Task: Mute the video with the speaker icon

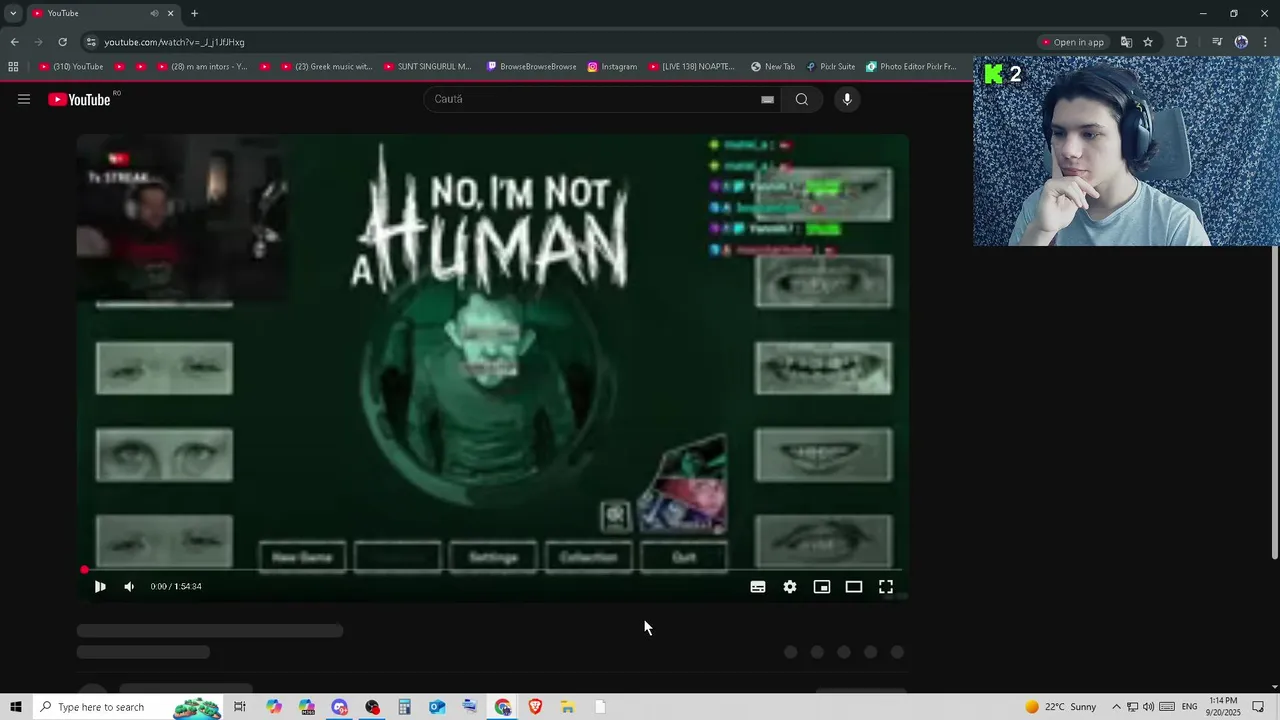Action: point(129,587)
